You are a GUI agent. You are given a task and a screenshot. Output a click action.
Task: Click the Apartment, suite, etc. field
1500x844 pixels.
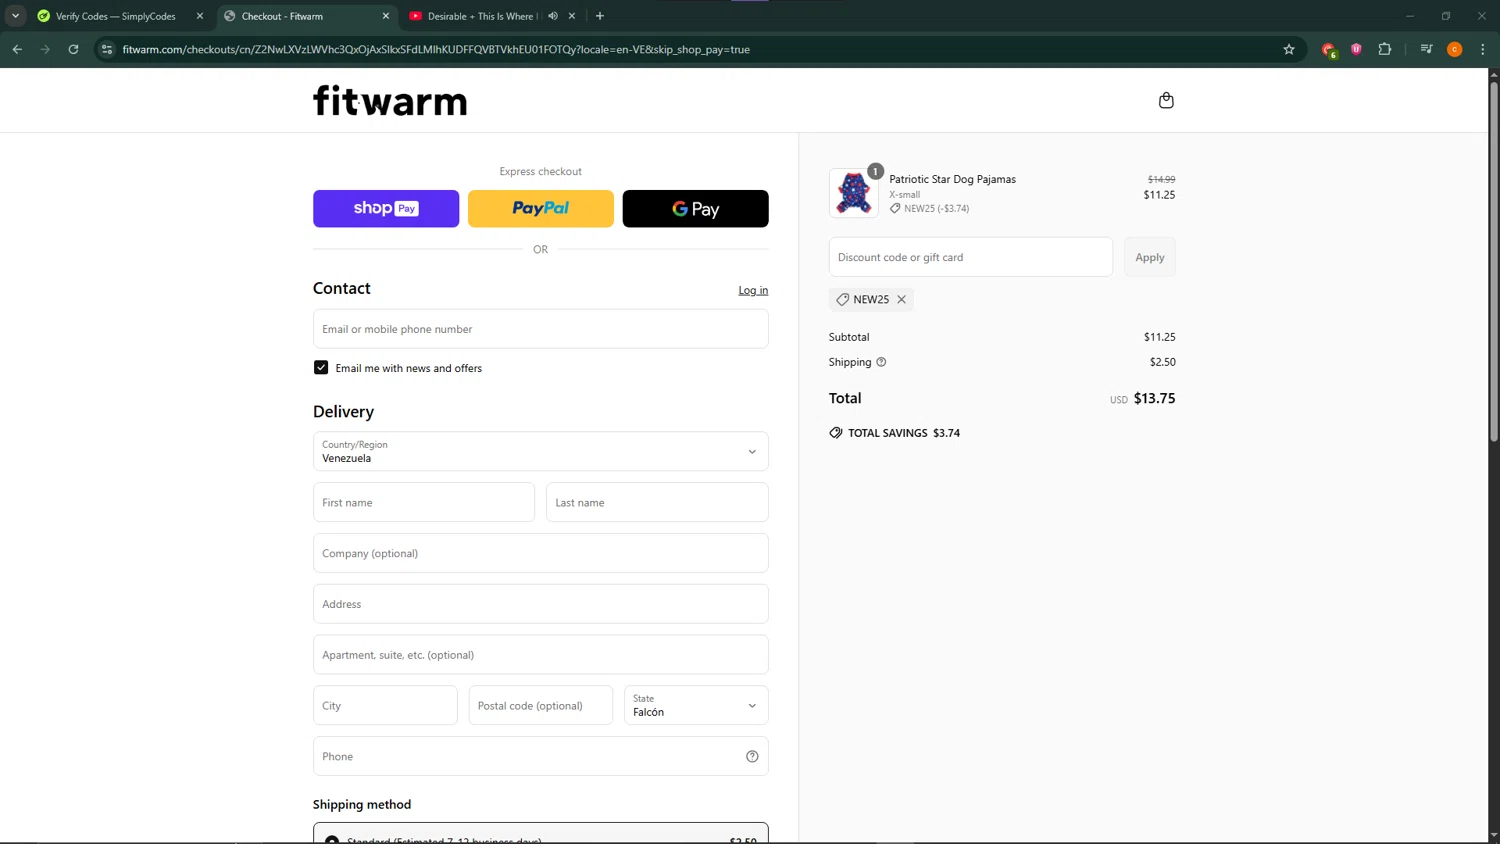tap(541, 655)
